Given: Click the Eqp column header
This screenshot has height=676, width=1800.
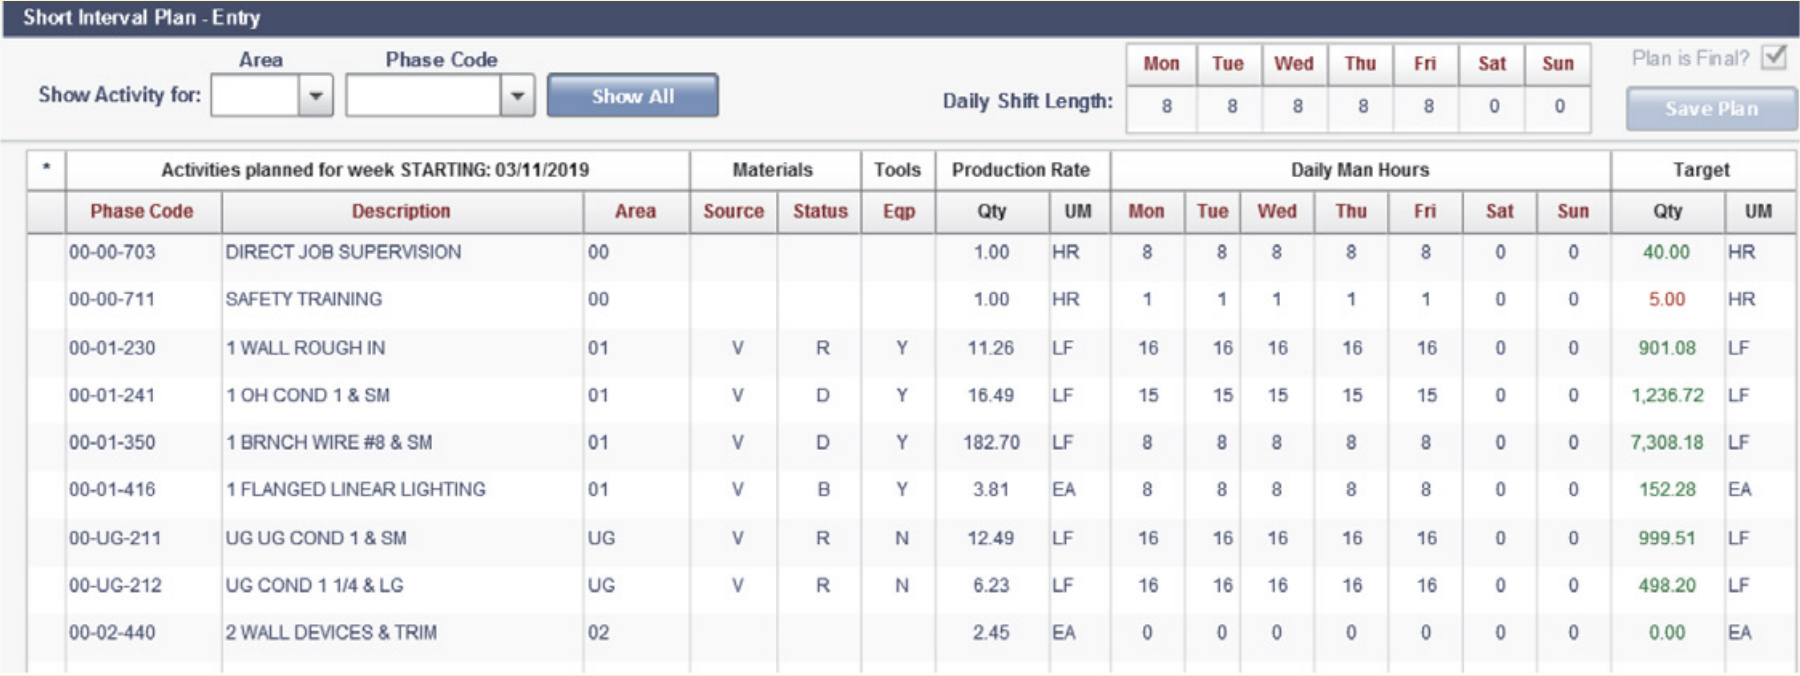Looking at the screenshot, I should click(x=899, y=212).
